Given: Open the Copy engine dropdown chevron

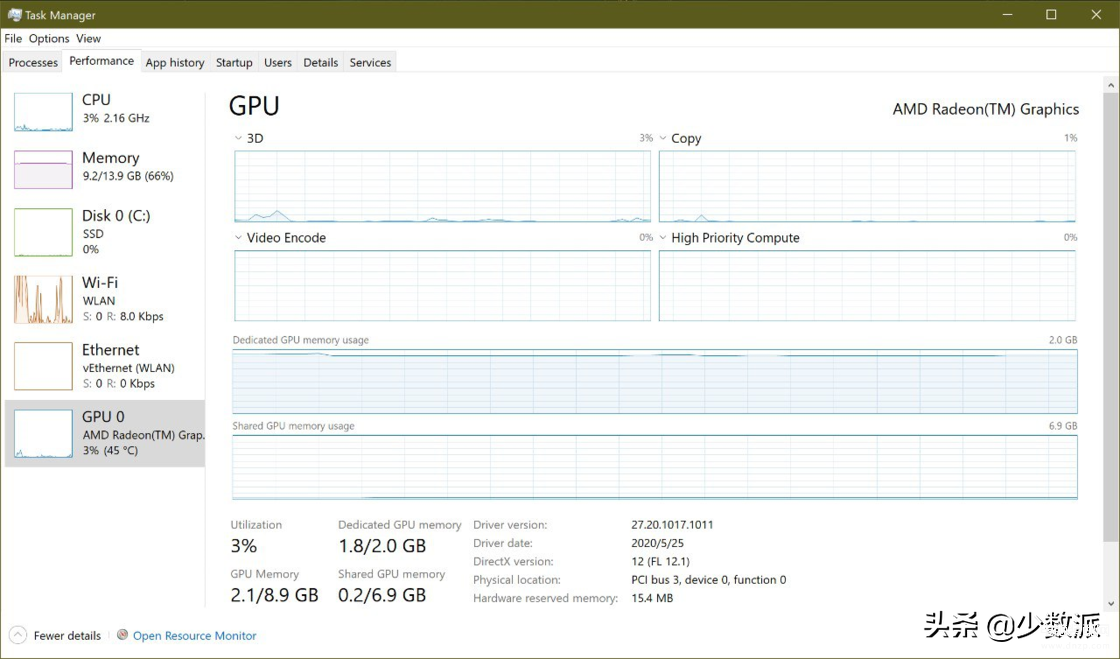Looking at the screenshot, I should point(663,138).
